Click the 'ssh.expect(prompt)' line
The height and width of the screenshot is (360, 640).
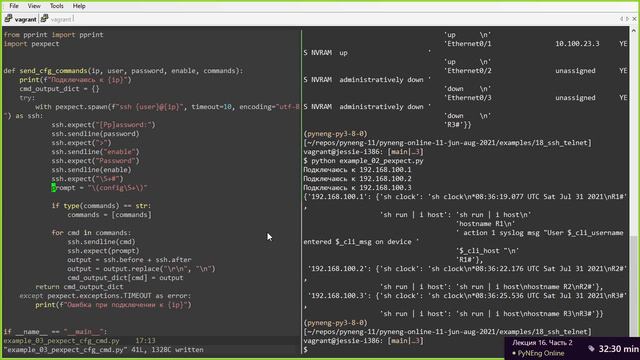click(x=103, y=251)
